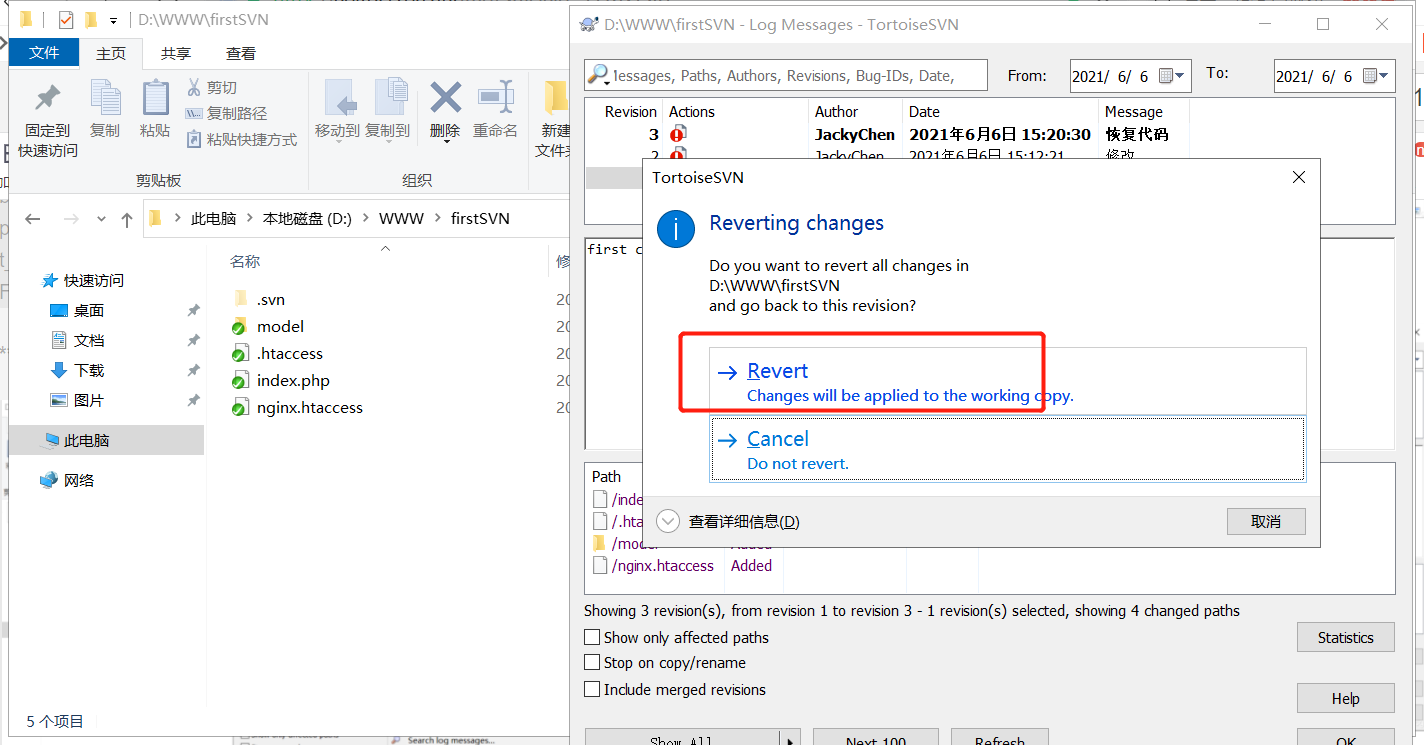Click the 复制到 icon in ribbon
Viewport: 1424px width, 745px height.
390,98
